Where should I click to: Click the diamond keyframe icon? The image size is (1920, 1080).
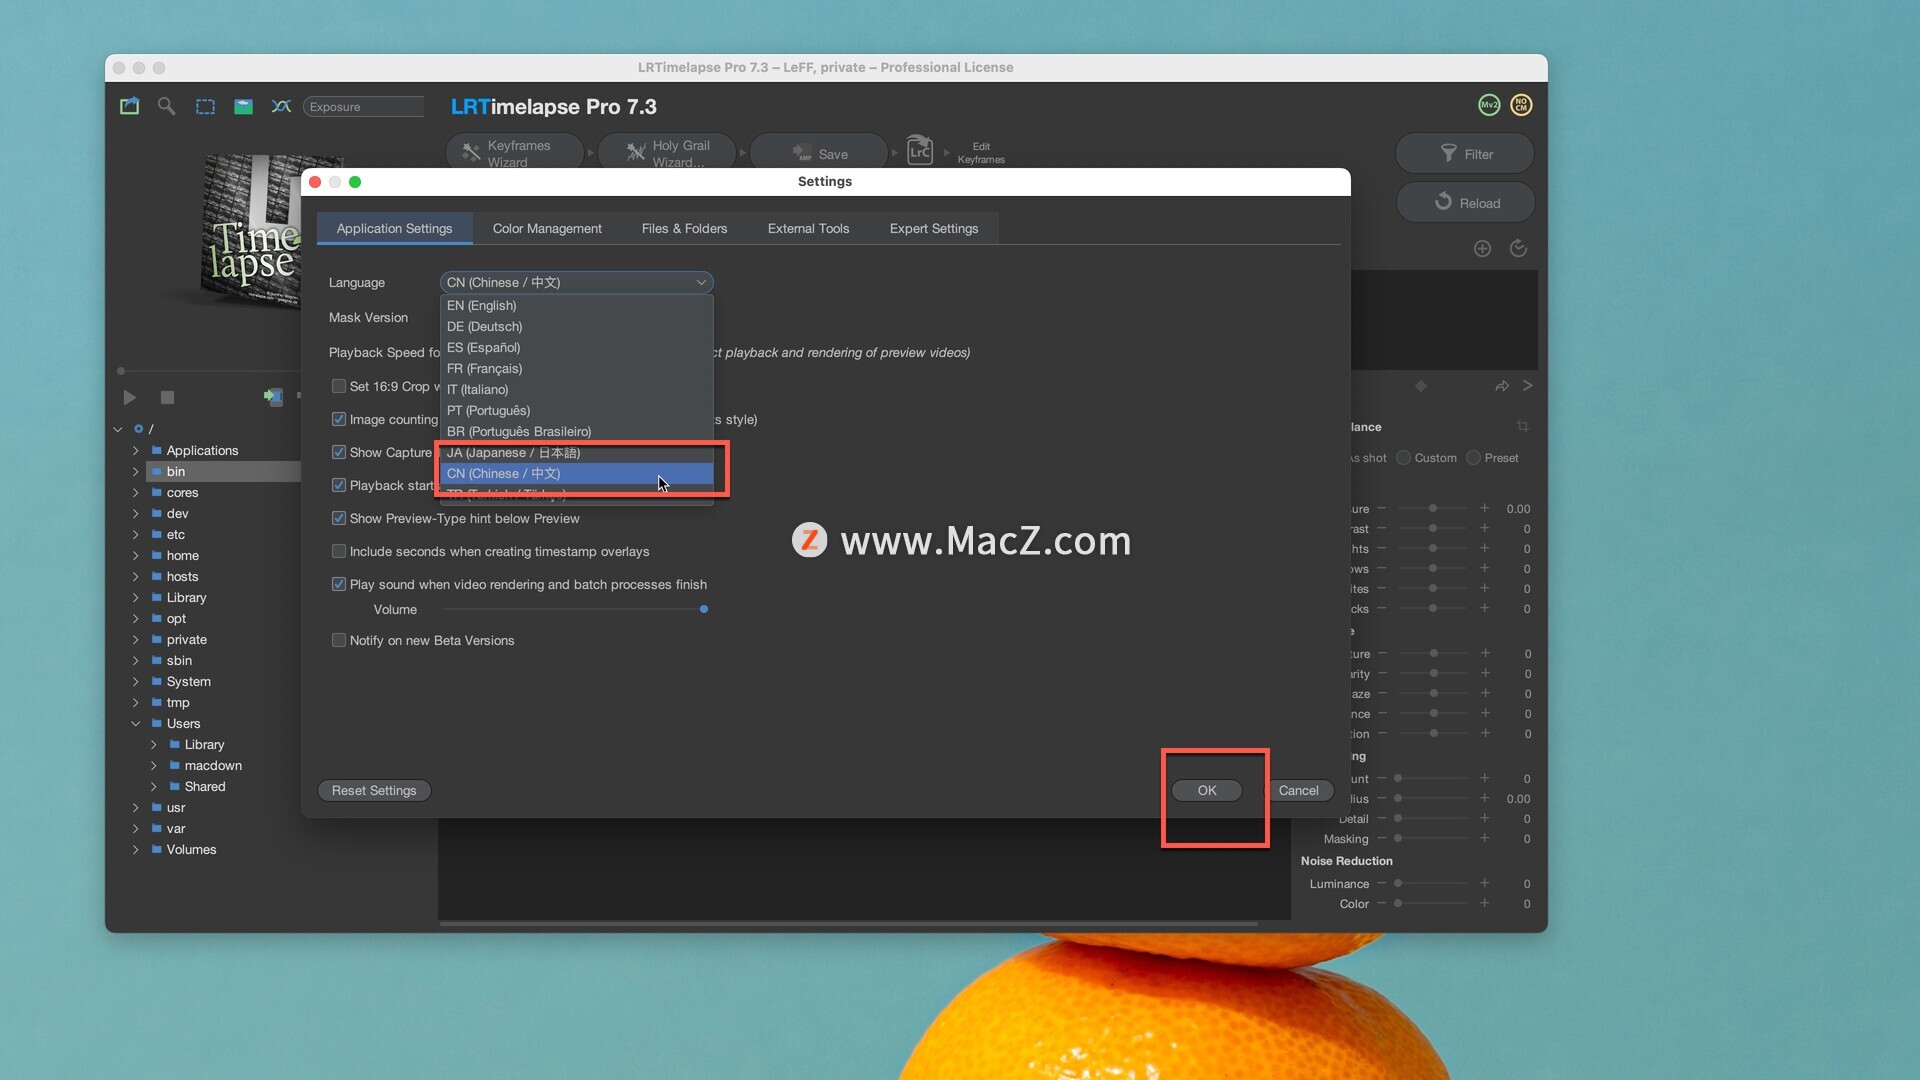[x=1421, y=386]
